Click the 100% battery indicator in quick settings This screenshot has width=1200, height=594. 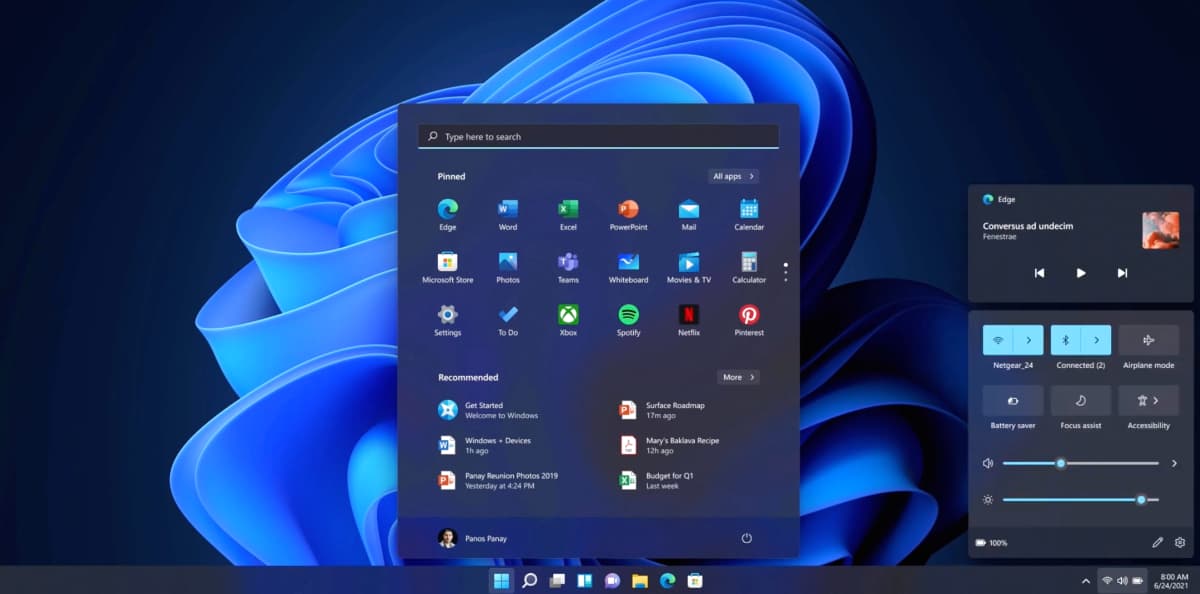coord(992,543)
